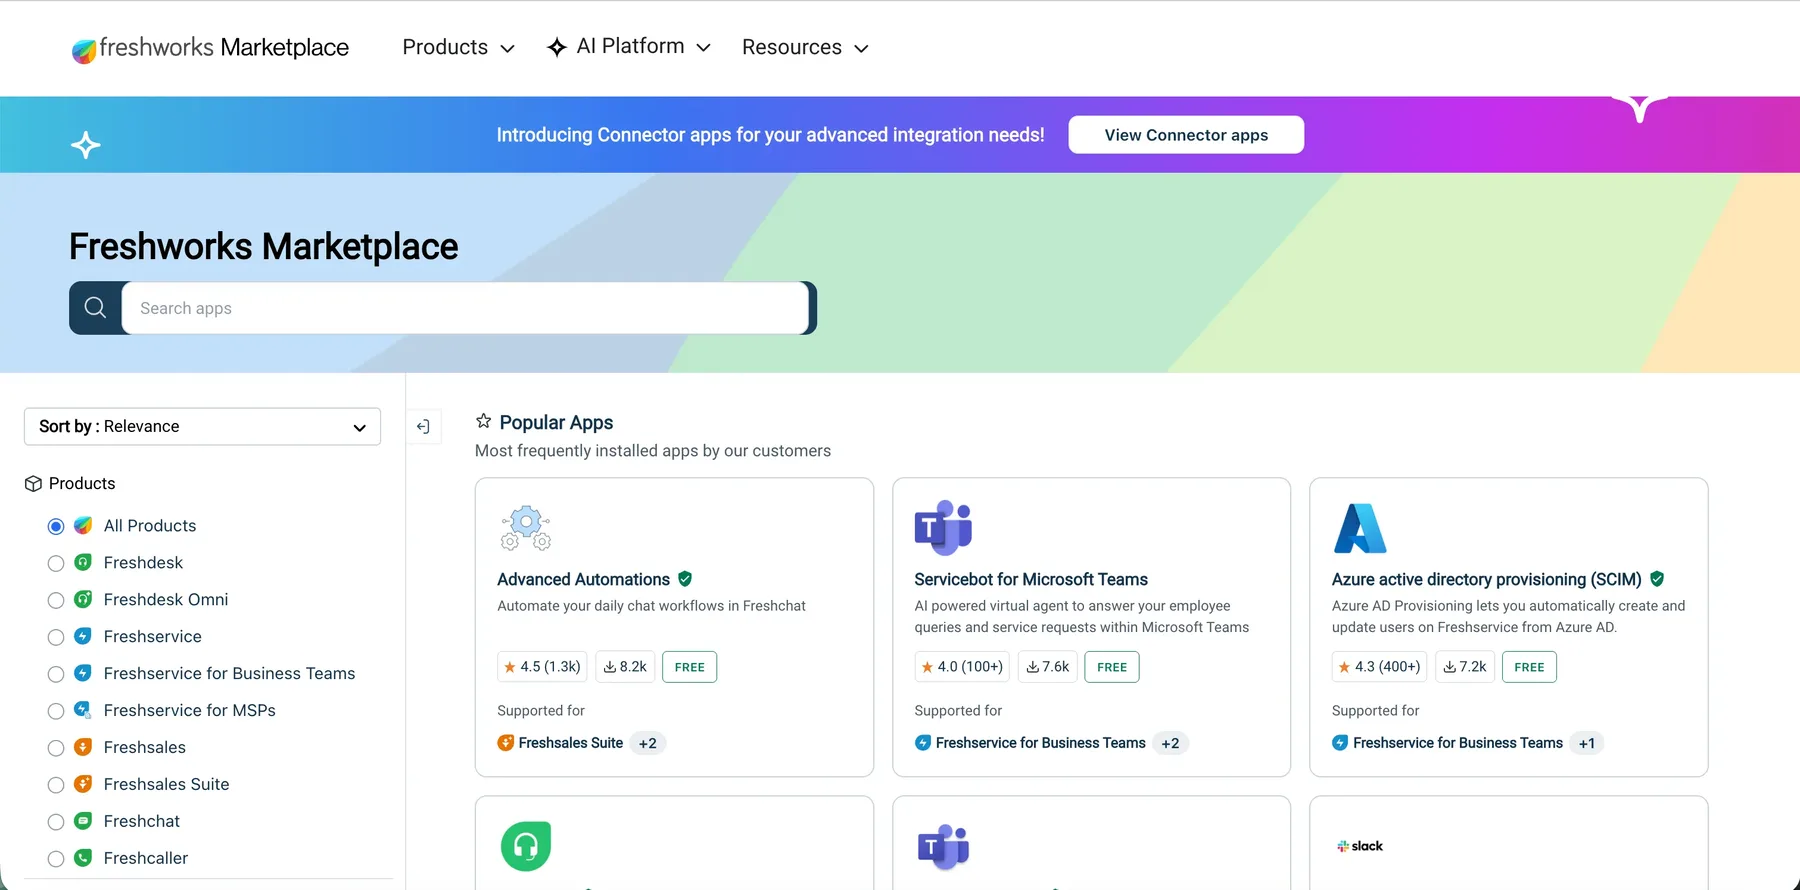Expand +2 supported products on Servicebot card
This screenshot has width=1800, height=890.
coord(1170,743)
